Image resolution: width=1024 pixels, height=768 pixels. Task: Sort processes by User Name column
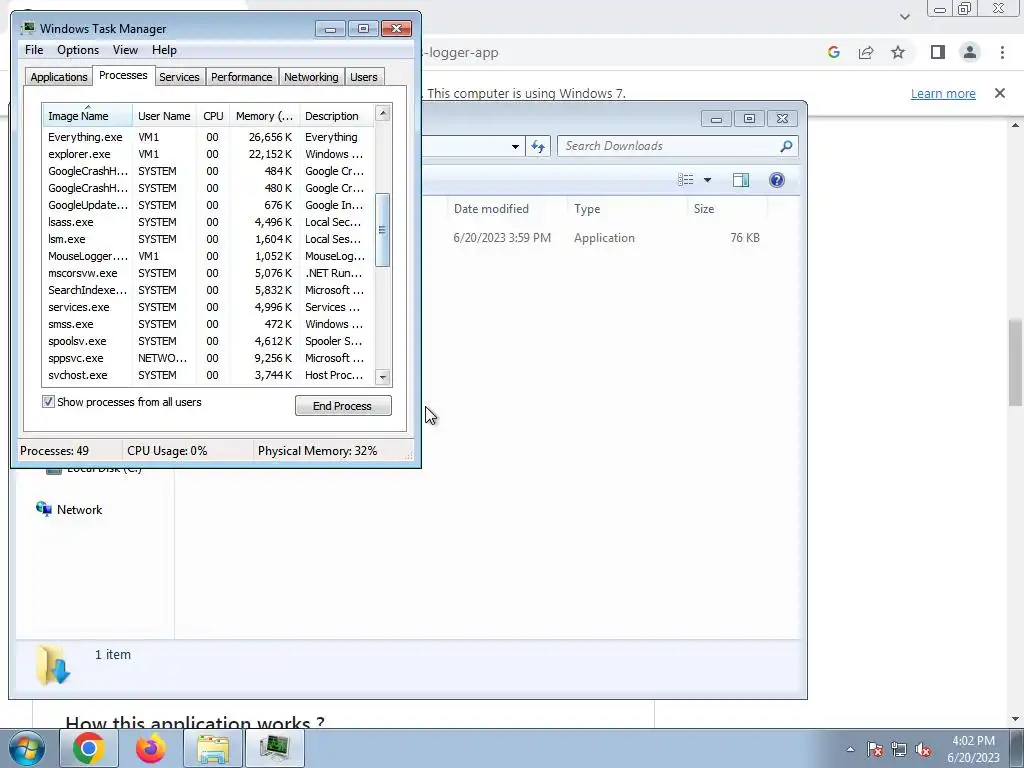164,116
